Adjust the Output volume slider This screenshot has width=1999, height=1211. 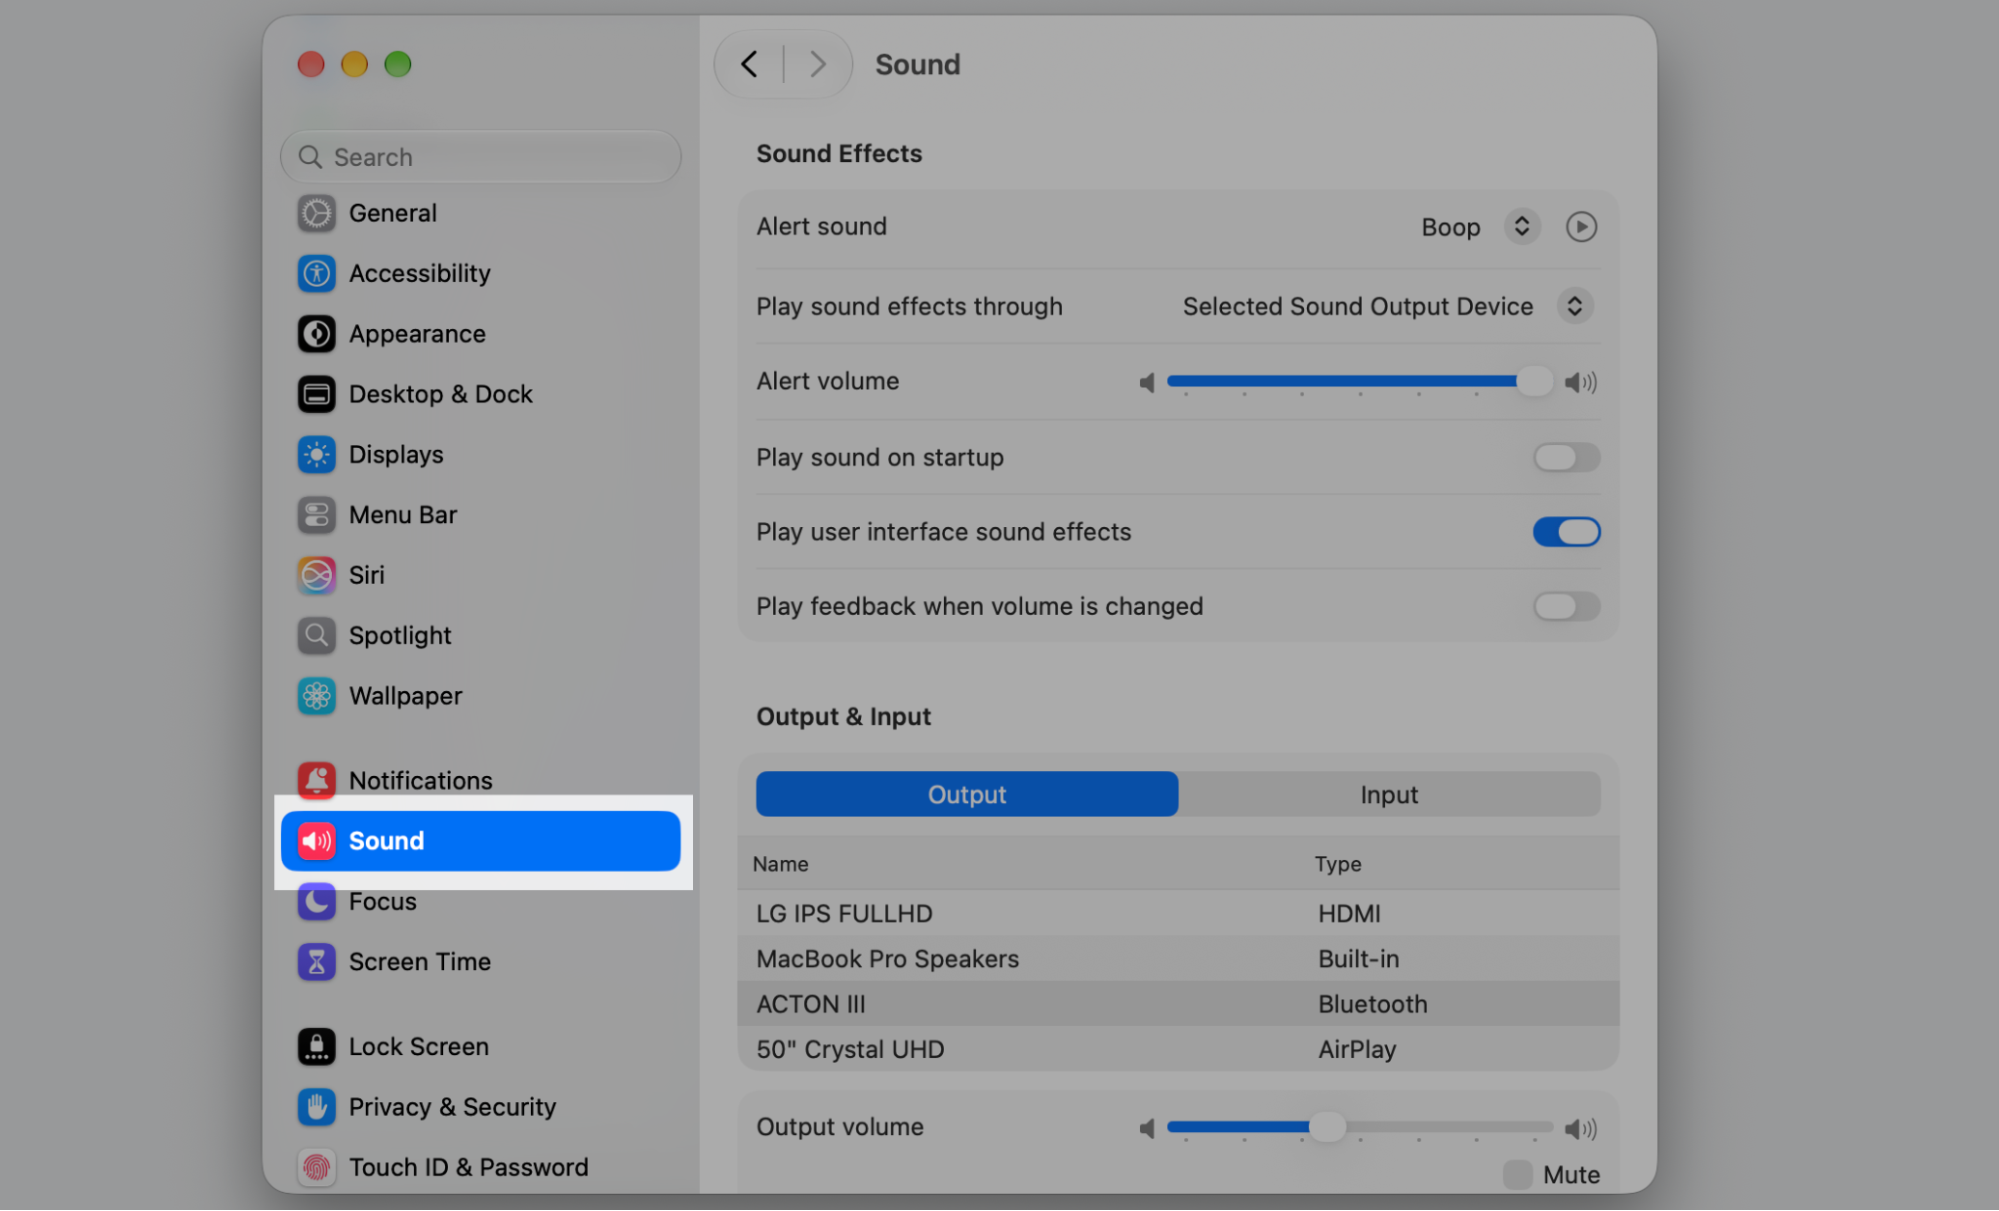(1360, 1127)
